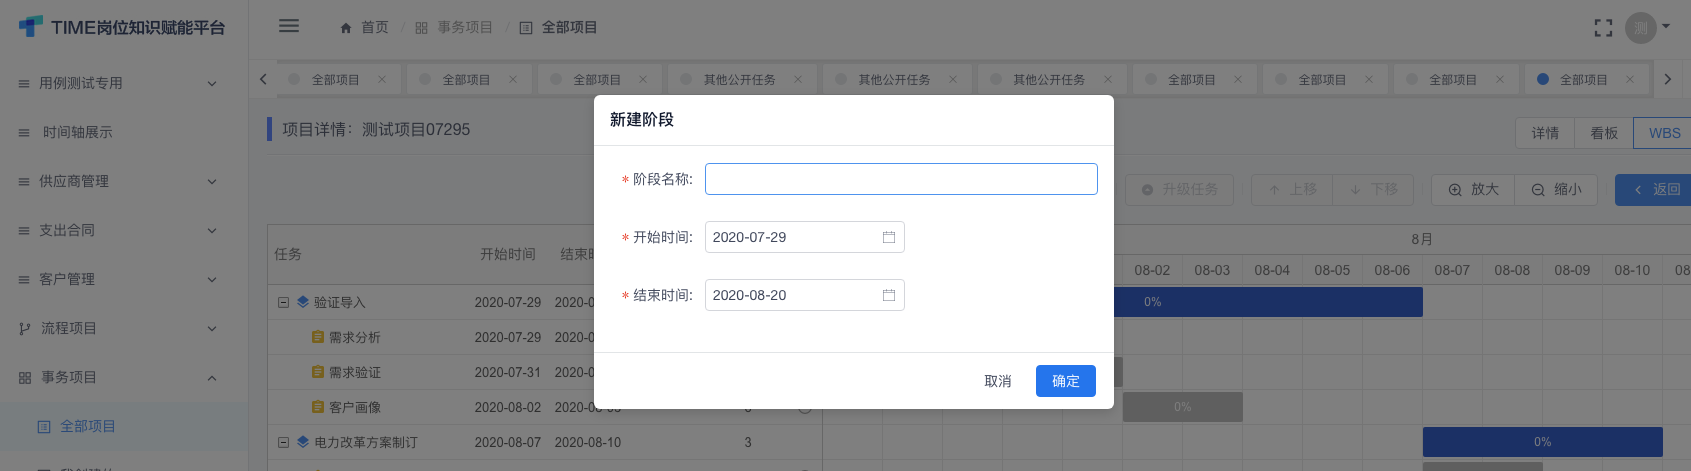Select 全部项目 in the sidebar submenu

point(124,426)
